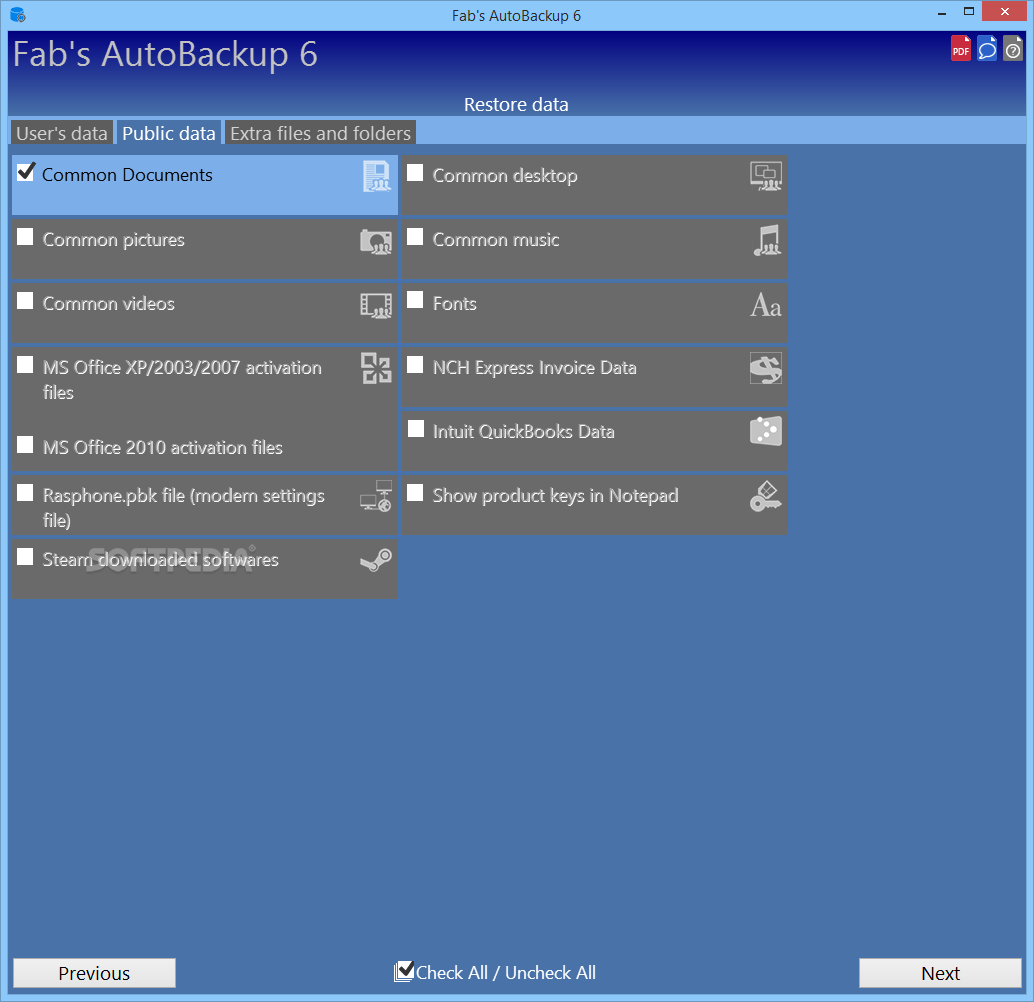Enable Intuit QuickBooks Data checkbox
1034x1002 pixels.
coord(415,429)
